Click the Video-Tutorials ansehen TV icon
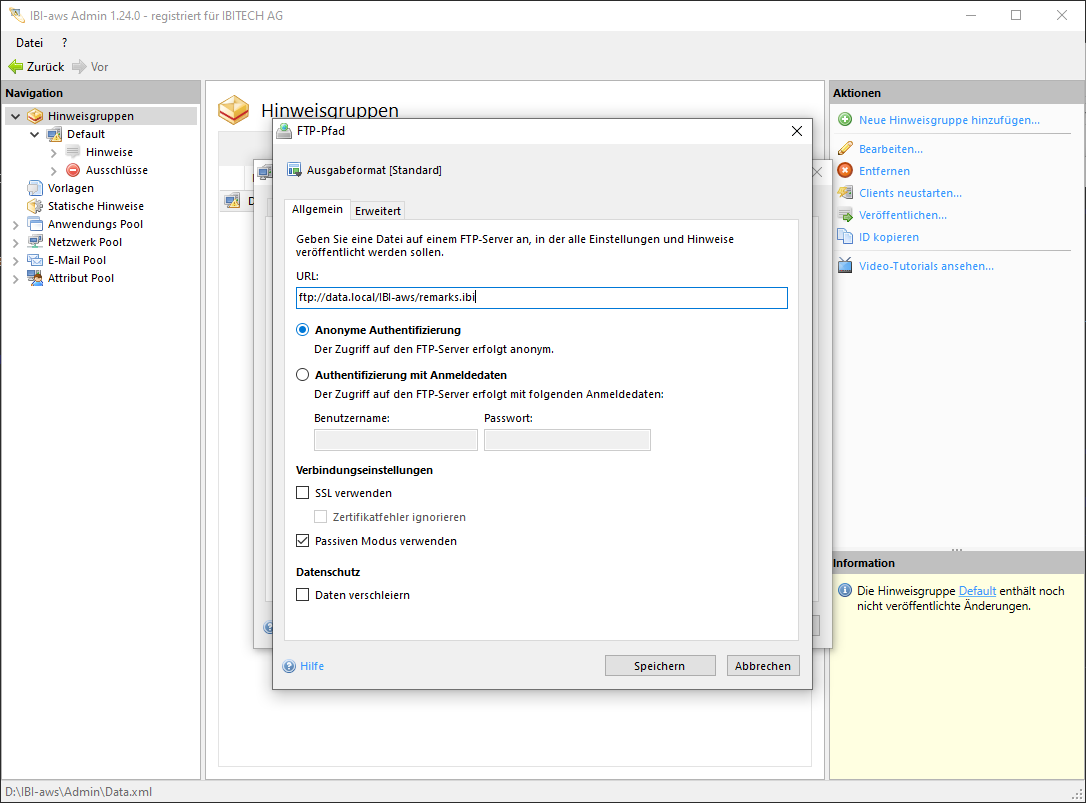This screenshot has width=1086, height=803. pos(845,266)
